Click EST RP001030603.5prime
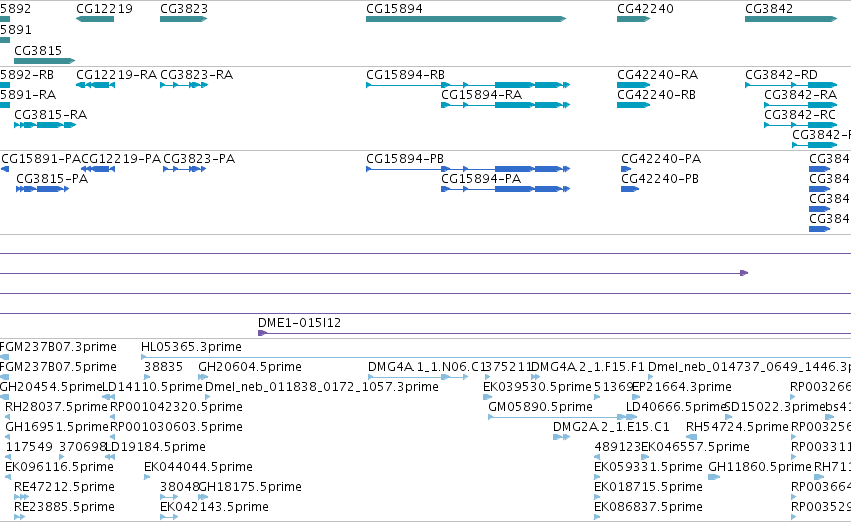The height and width of the screenshot is (522, 851). [176, 427]
